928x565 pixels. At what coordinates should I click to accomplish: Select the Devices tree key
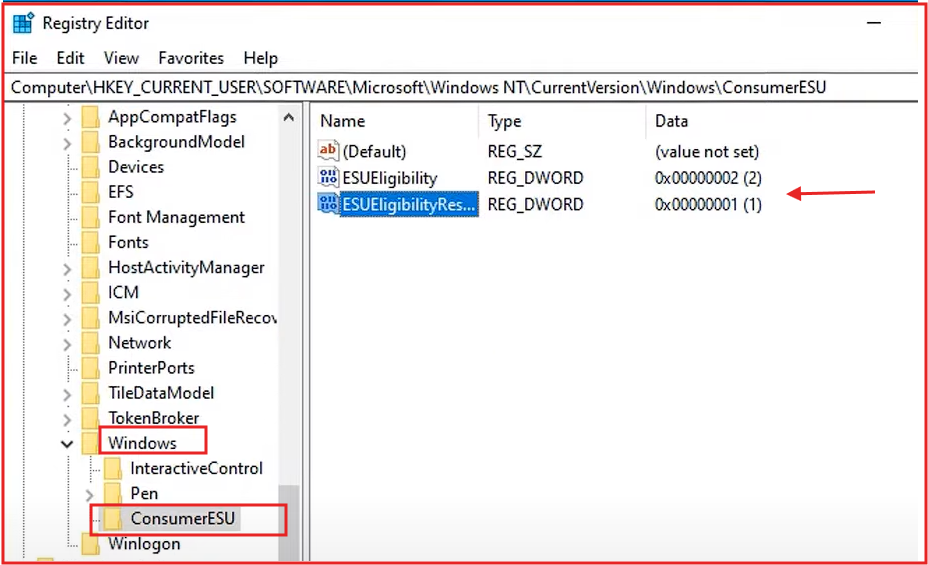(136, 167)
